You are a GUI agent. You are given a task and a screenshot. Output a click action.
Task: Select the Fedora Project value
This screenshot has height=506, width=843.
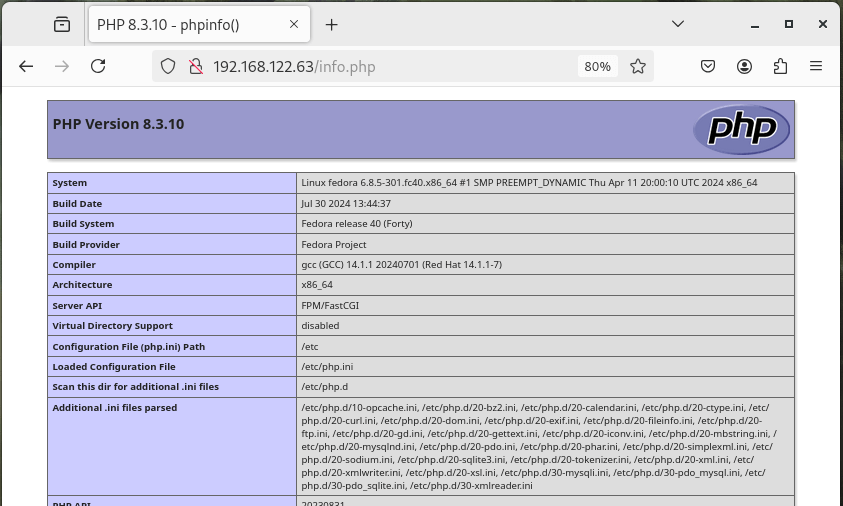(x=333, y=245)
